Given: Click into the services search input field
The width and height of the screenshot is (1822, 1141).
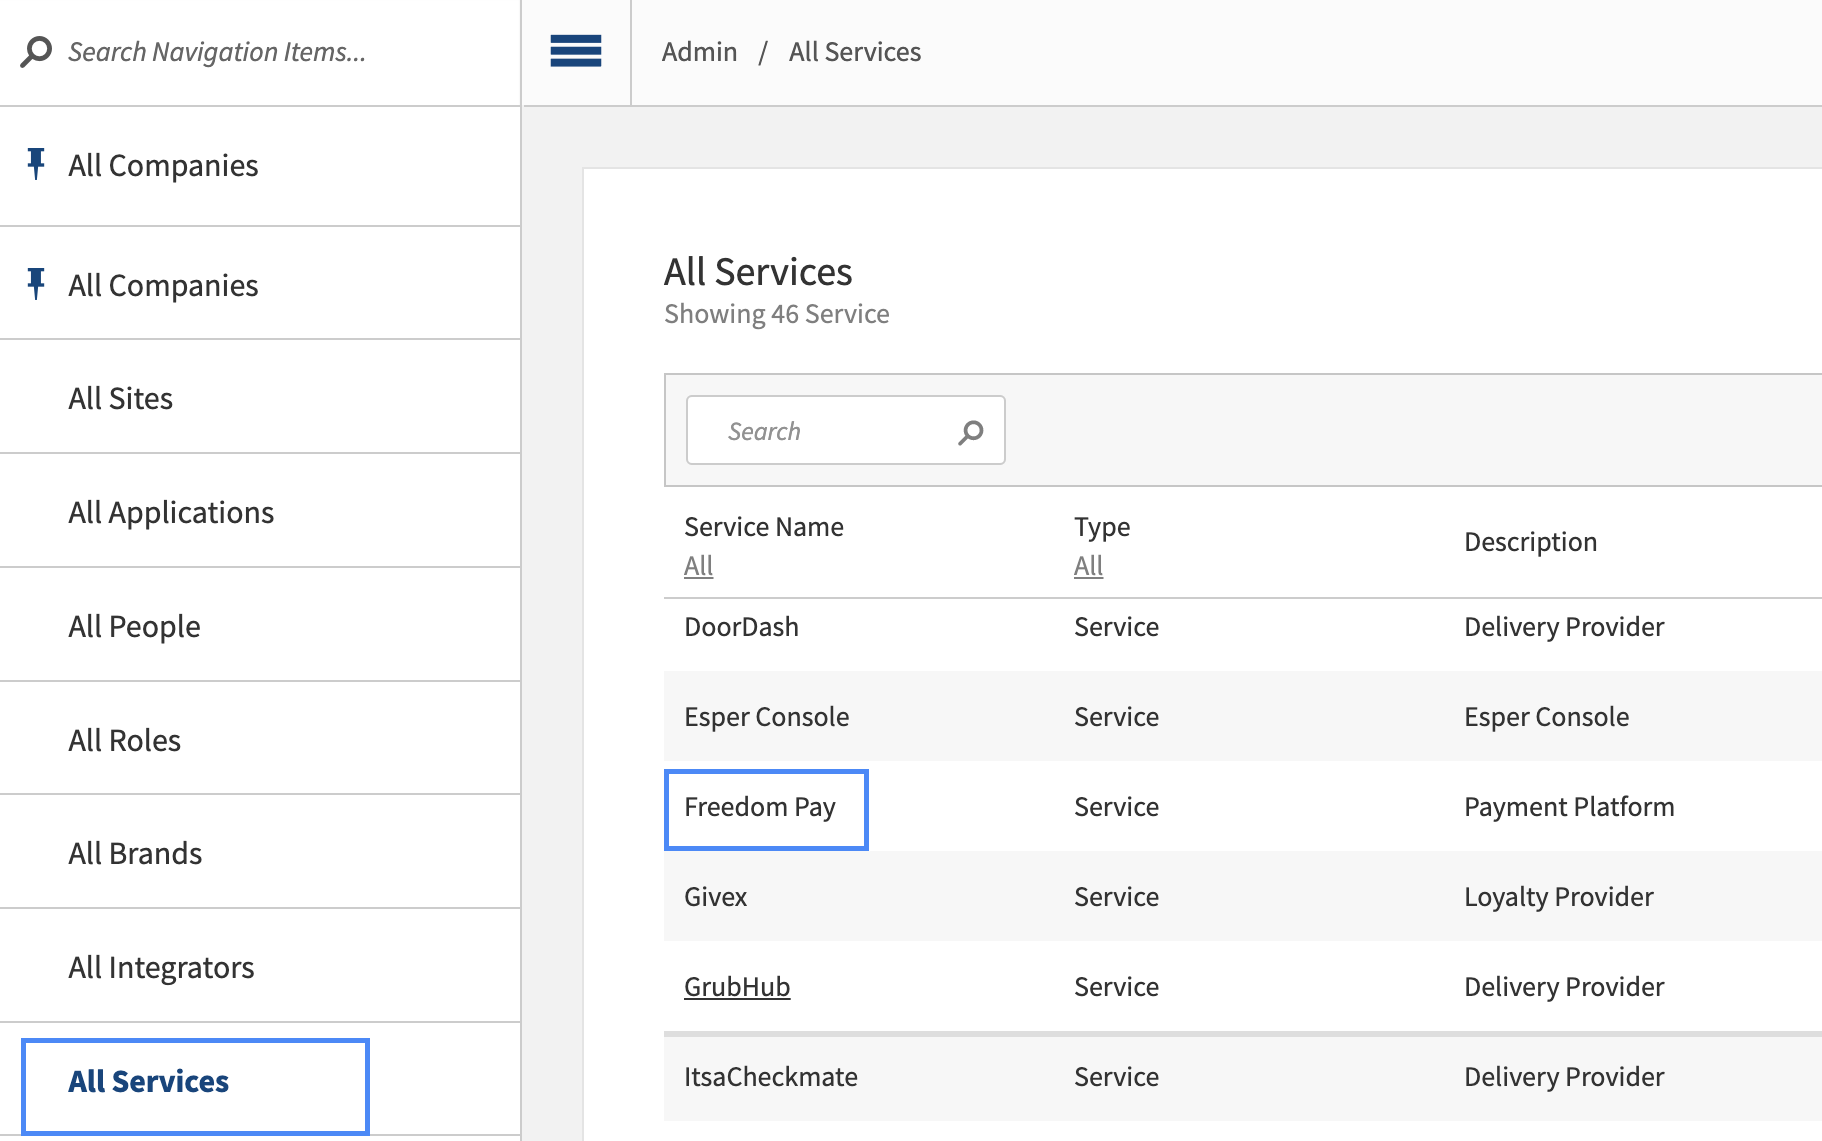Looking at the screenshot, I should (820, 430).
